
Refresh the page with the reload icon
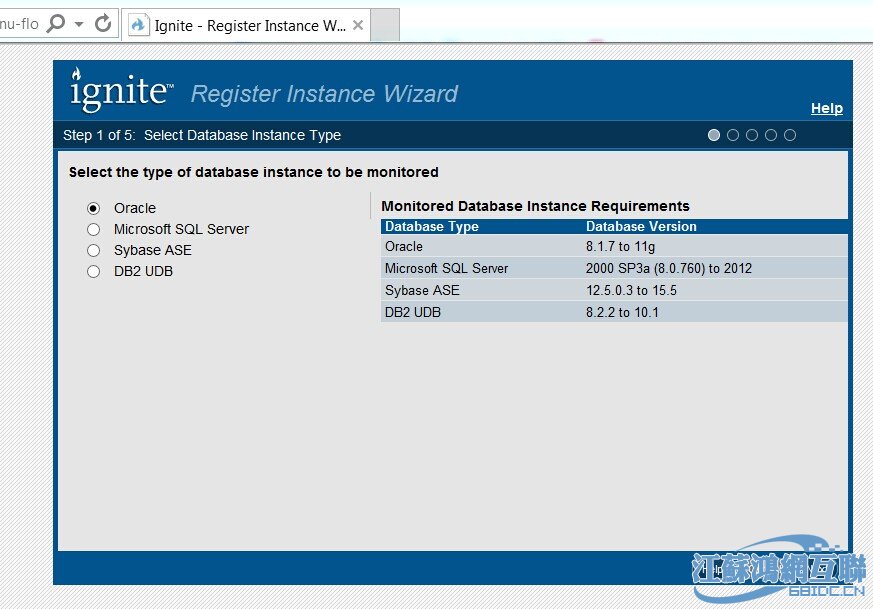(103, 23)
